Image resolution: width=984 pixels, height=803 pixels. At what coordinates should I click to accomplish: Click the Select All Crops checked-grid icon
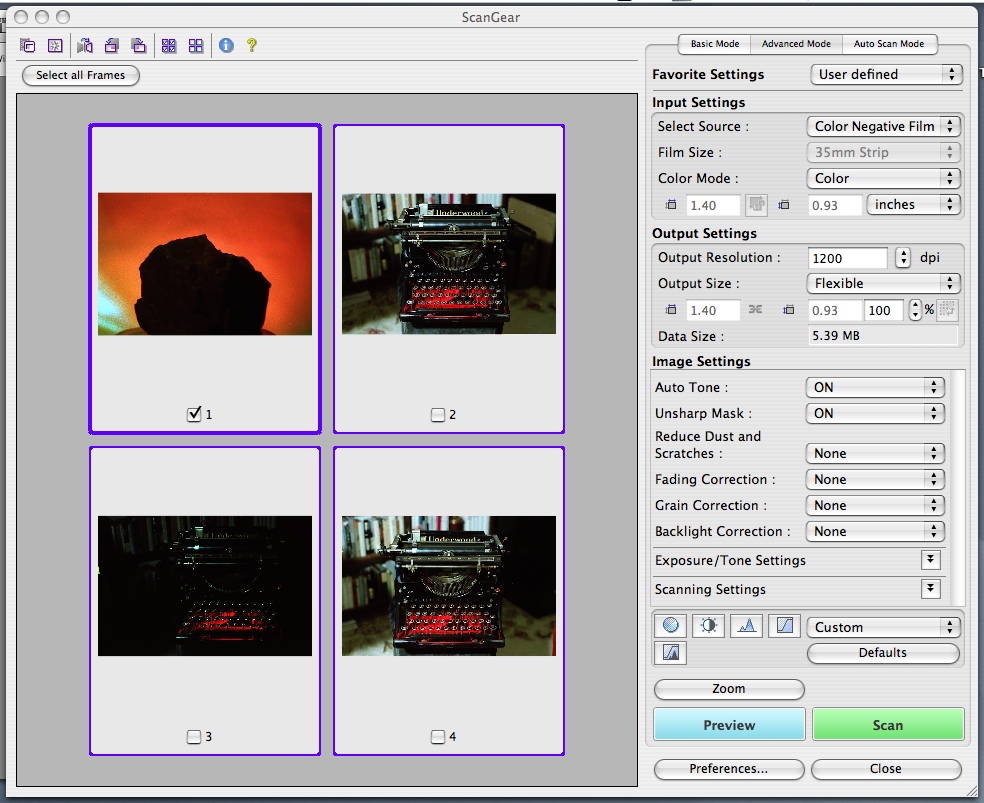point(169,45)
